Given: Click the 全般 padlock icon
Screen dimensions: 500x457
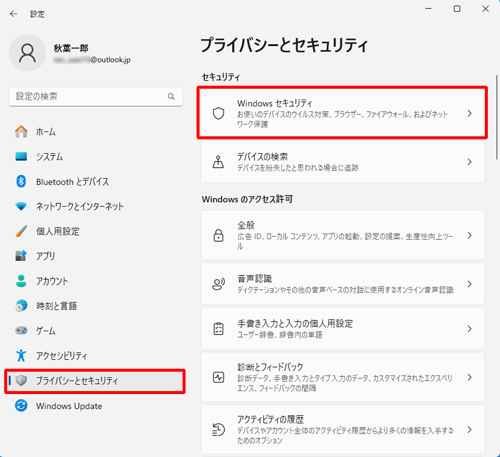Looking at the screenshot, I should [218, 235].
